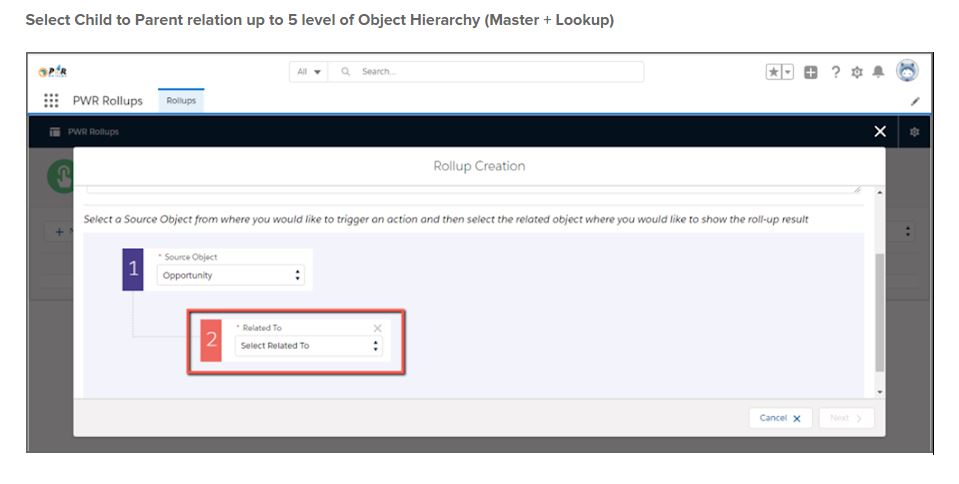Click the pencil edit navigation icon

click(914, 101)
